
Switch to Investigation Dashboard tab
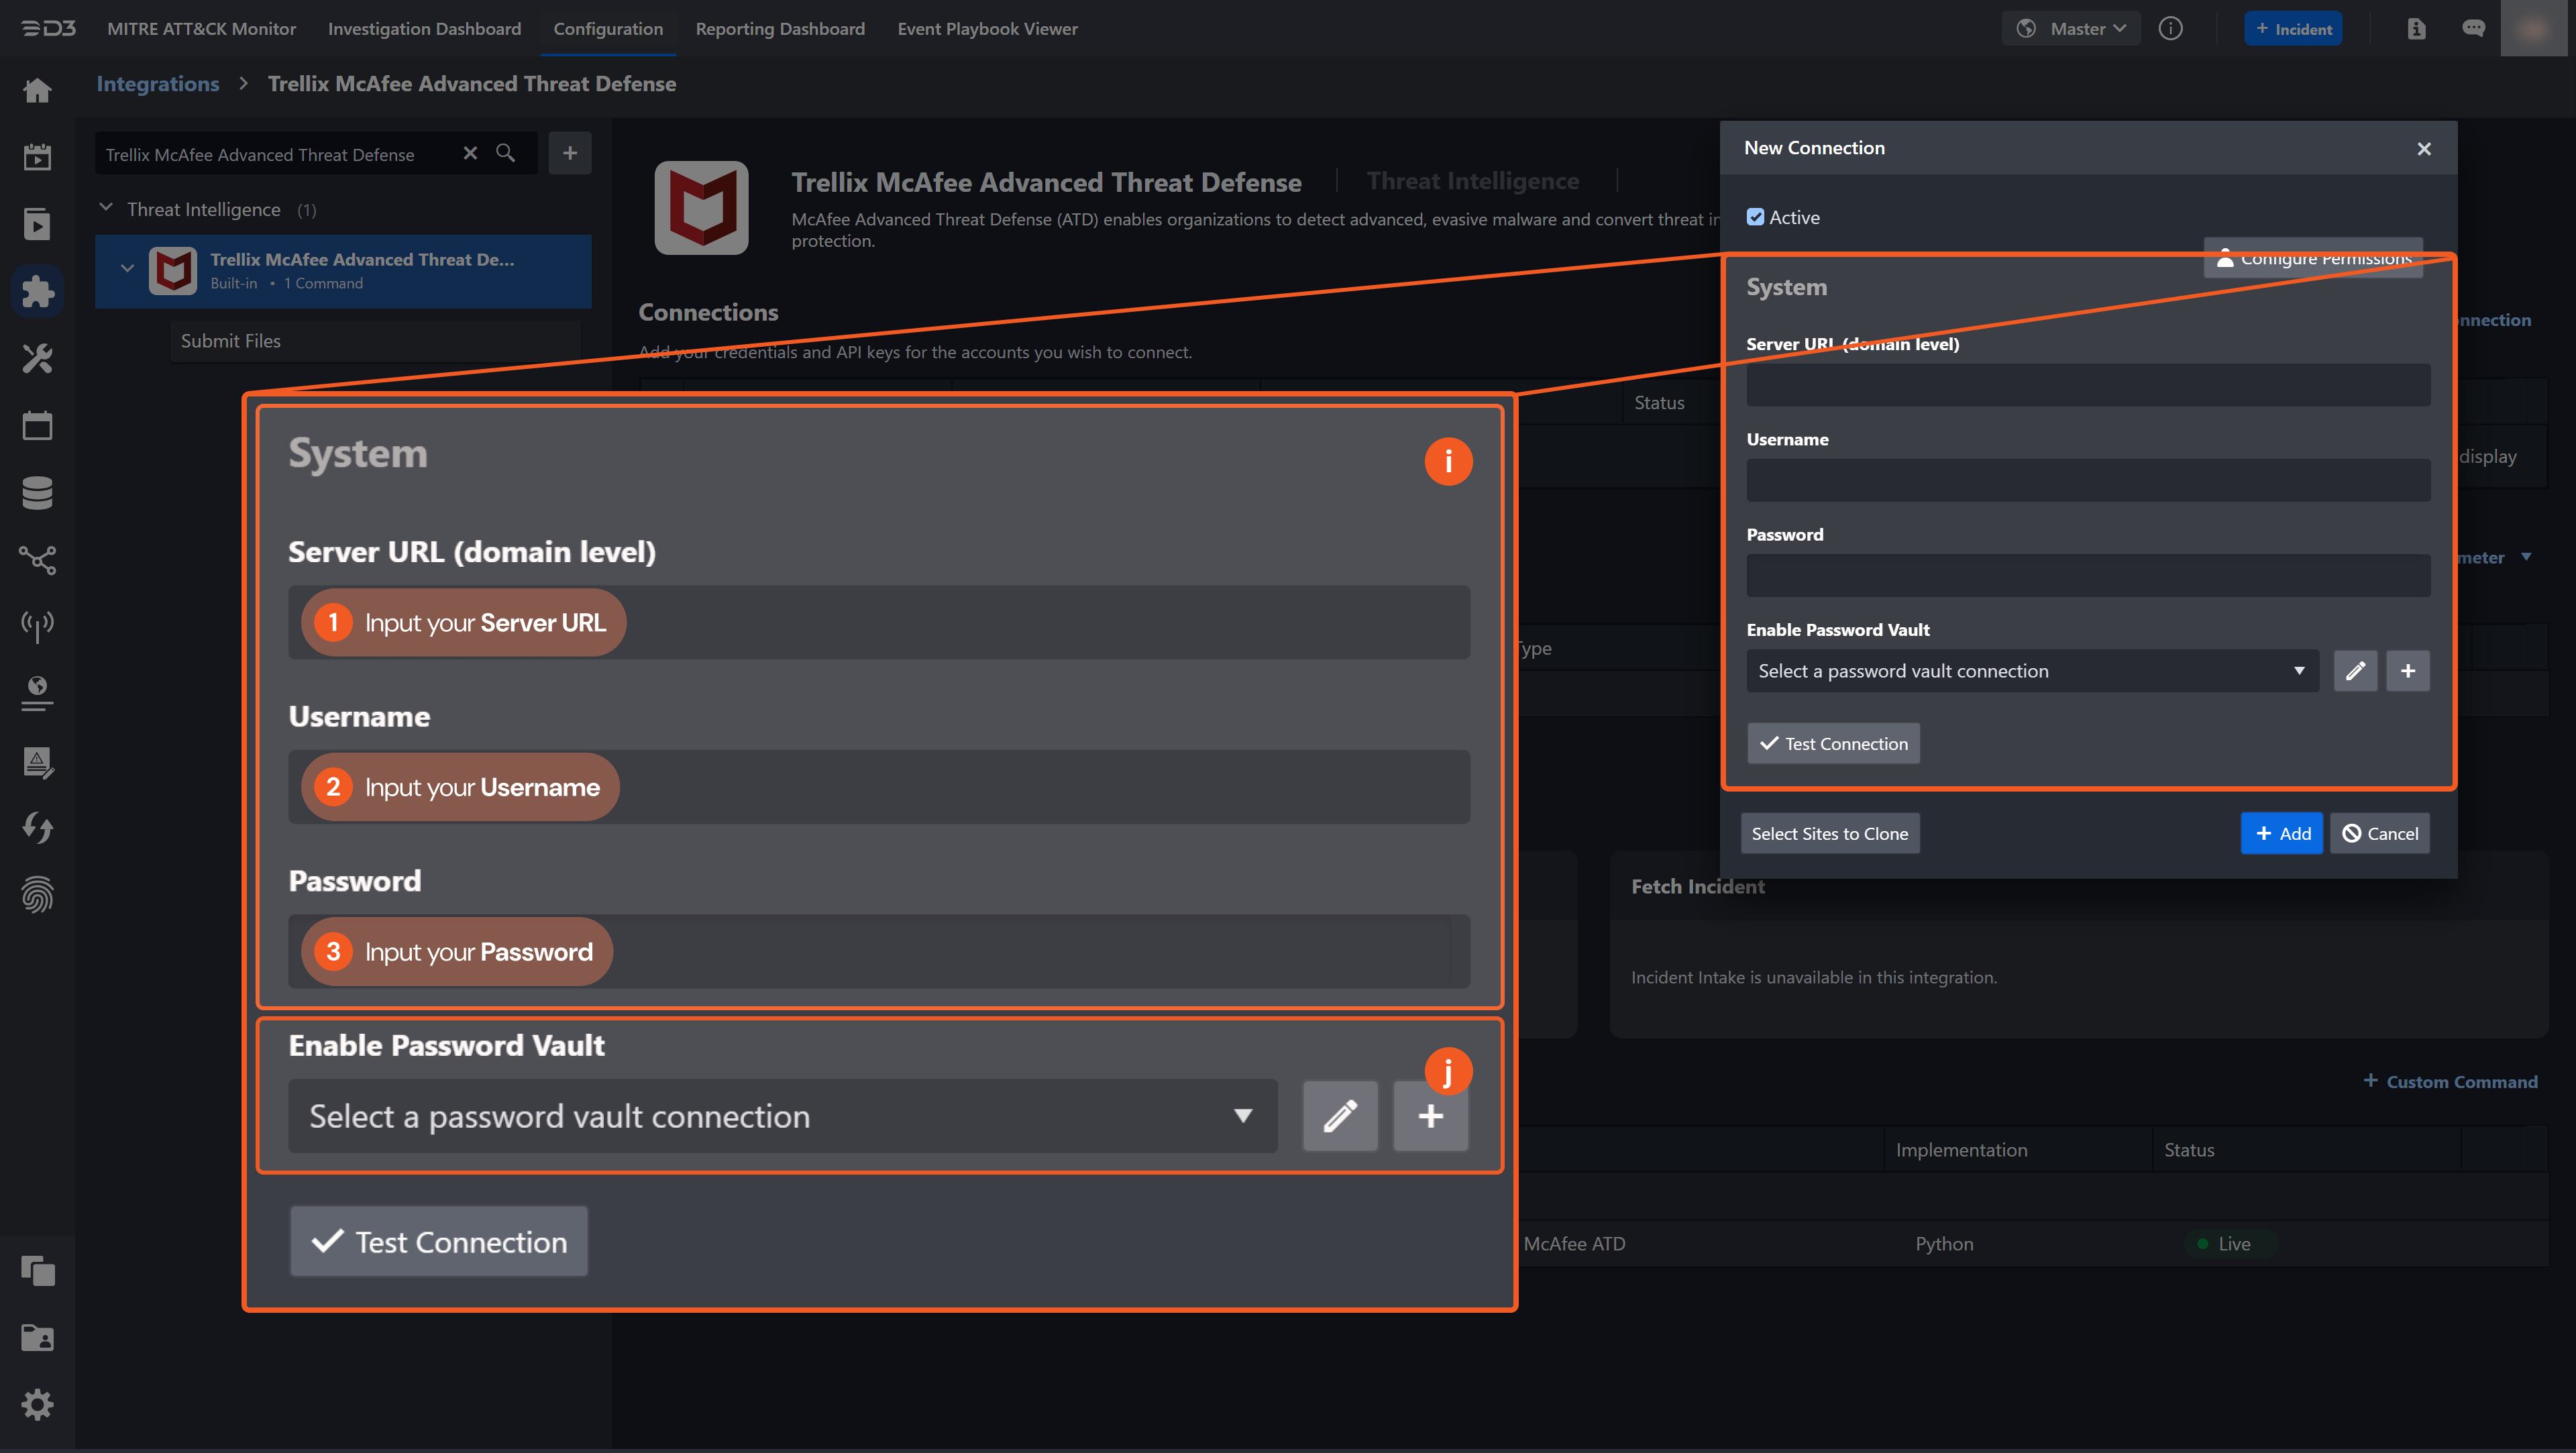click(424, 29)
